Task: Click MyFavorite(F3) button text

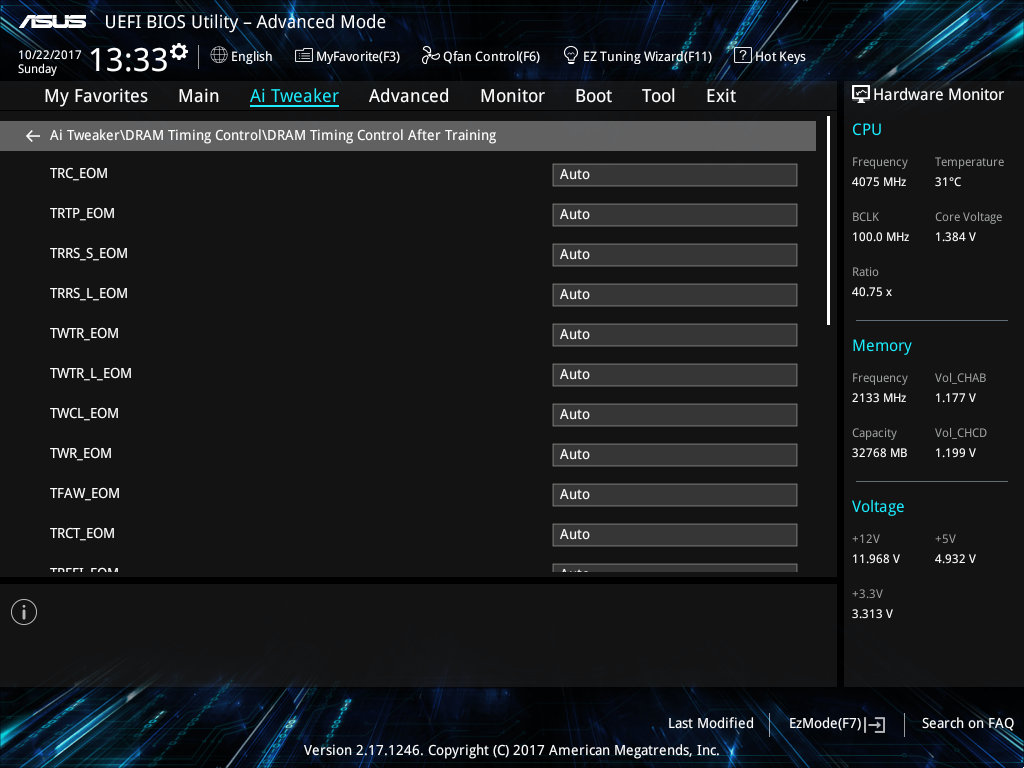Action: tap(358, 57)
